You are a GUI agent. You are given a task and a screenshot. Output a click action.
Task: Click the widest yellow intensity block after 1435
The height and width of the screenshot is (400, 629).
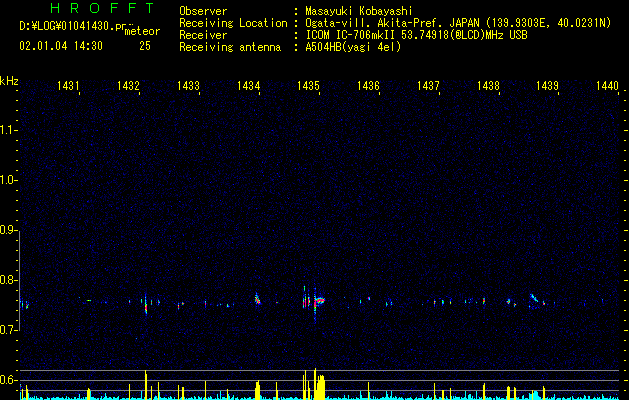(x=320, y=386)
